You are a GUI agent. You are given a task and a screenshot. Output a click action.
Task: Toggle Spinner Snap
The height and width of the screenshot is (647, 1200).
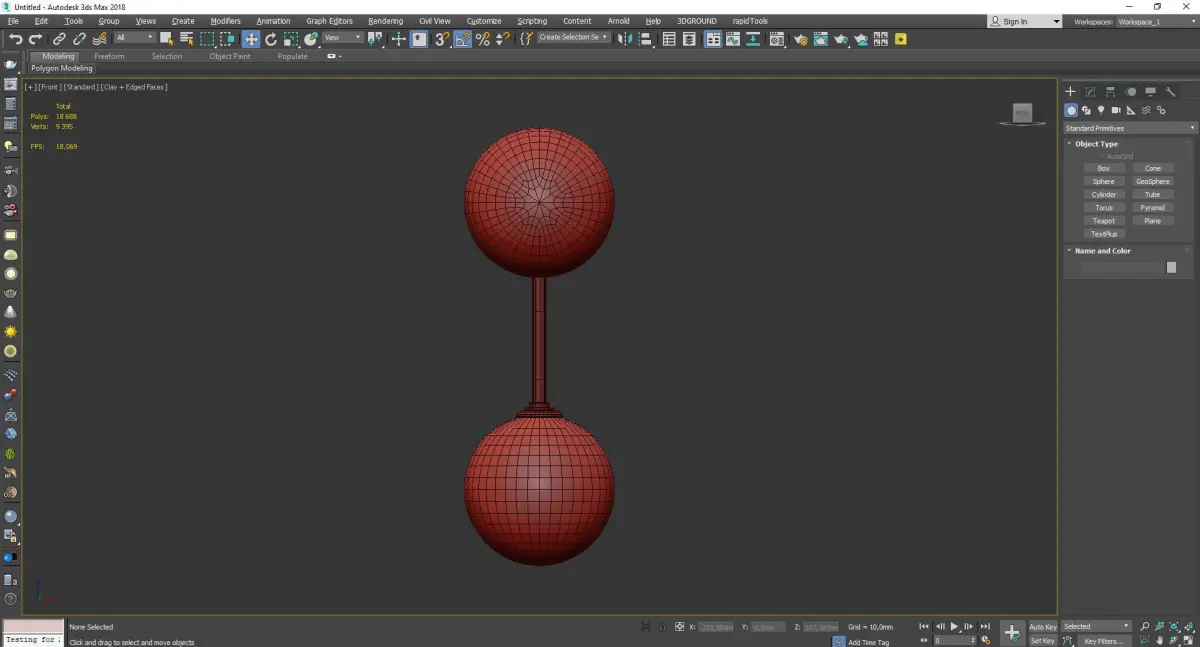click(x=502, y=39)
